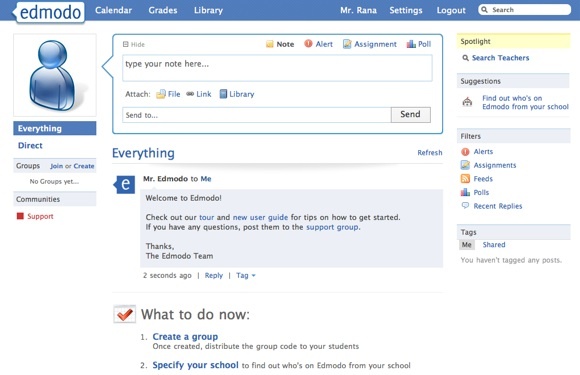Select the Direct sidebar filter
580x375 pixels.
point(30,145)
